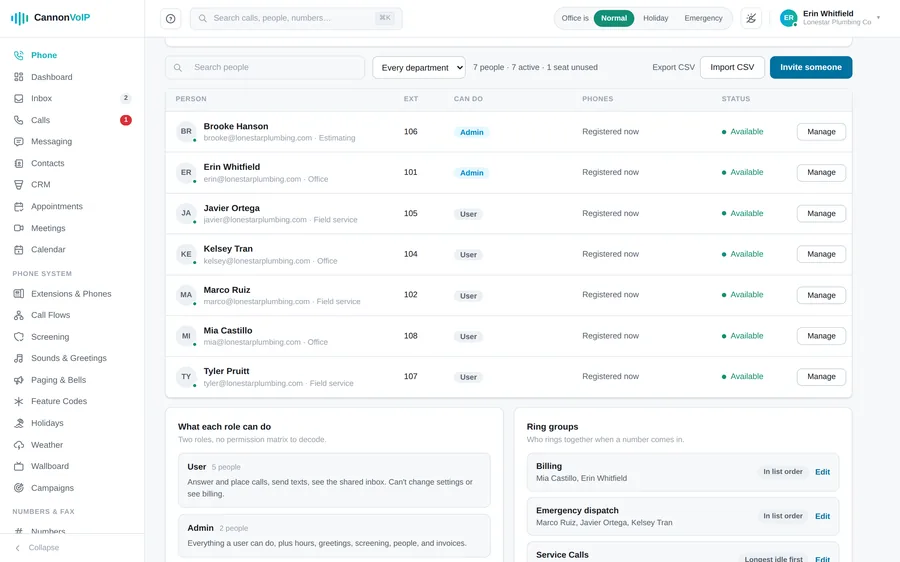Click the CRM funnel icon
This screenshot has height=562, width=900.
(x=19, y=185)
